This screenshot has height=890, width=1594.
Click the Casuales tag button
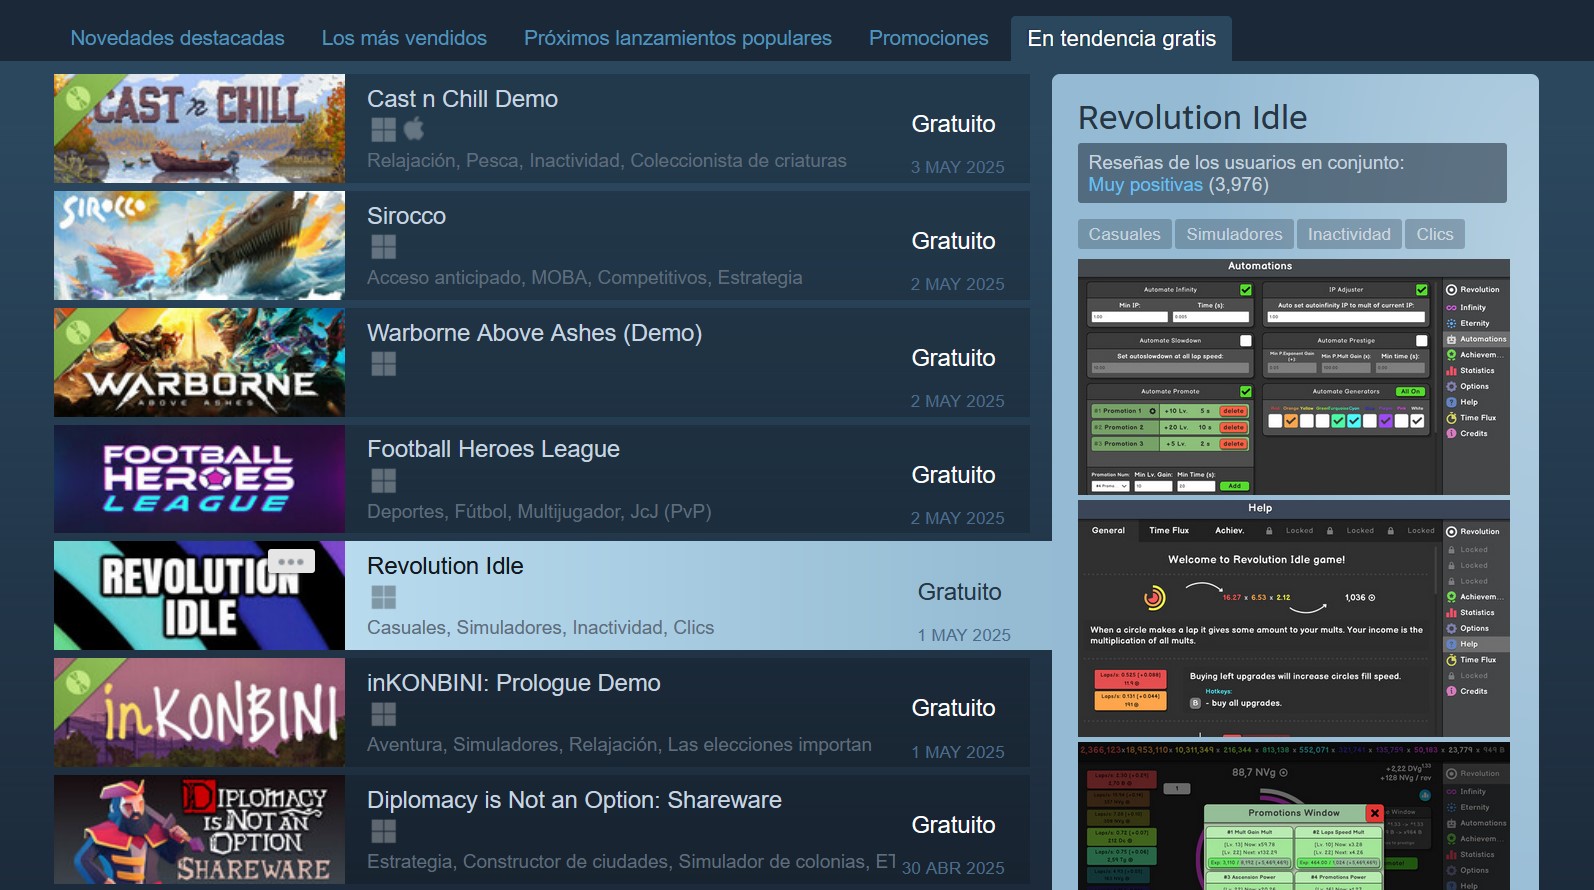[1124, 234]
